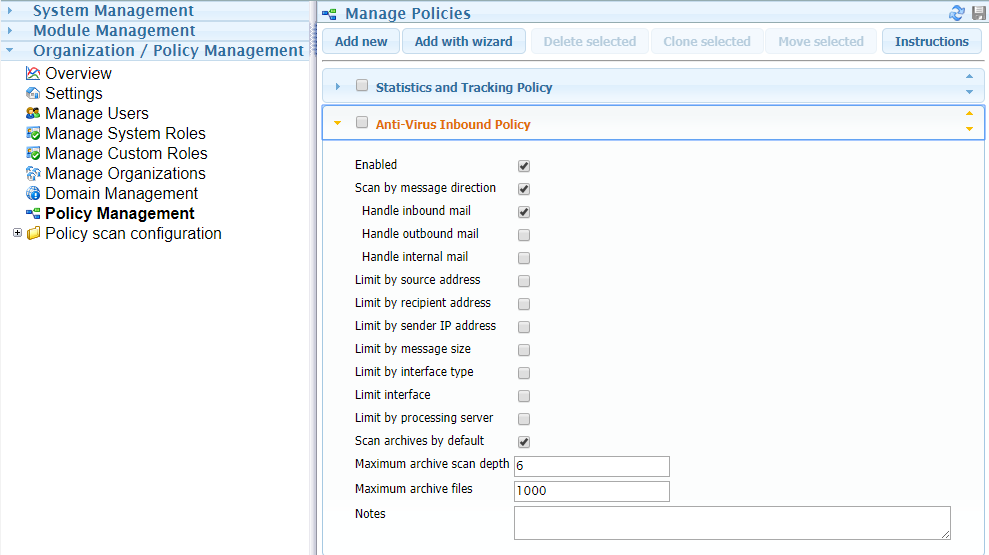Click the Manage System Roles icon
Image resolution: width=989 pixels, height=555 pixels.
pos(33,133)
